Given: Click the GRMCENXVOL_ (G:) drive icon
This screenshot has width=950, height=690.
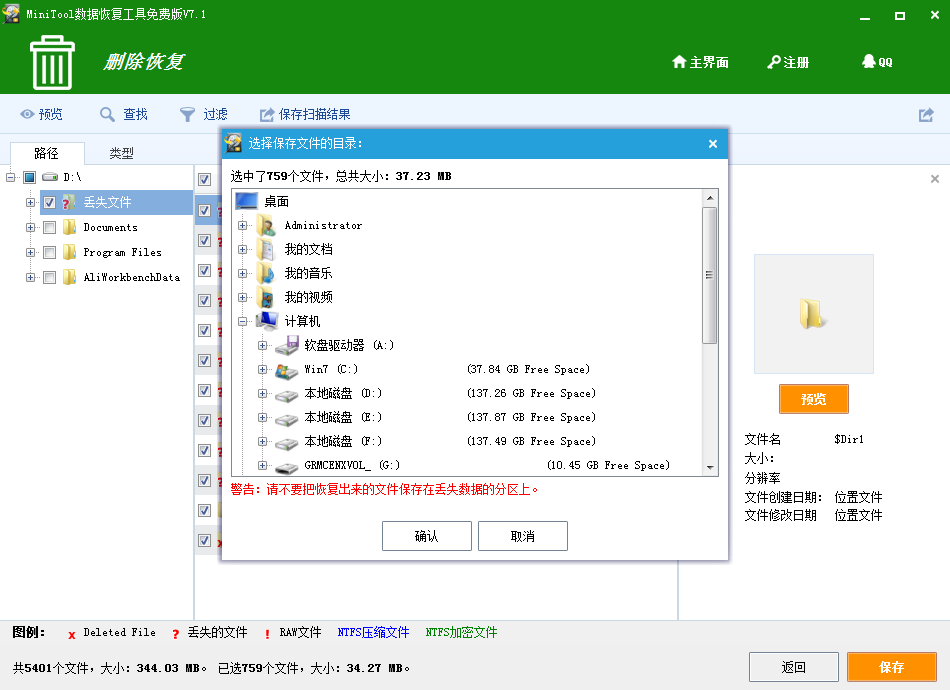Looking at the screenshot, I should tap(286, 467).
